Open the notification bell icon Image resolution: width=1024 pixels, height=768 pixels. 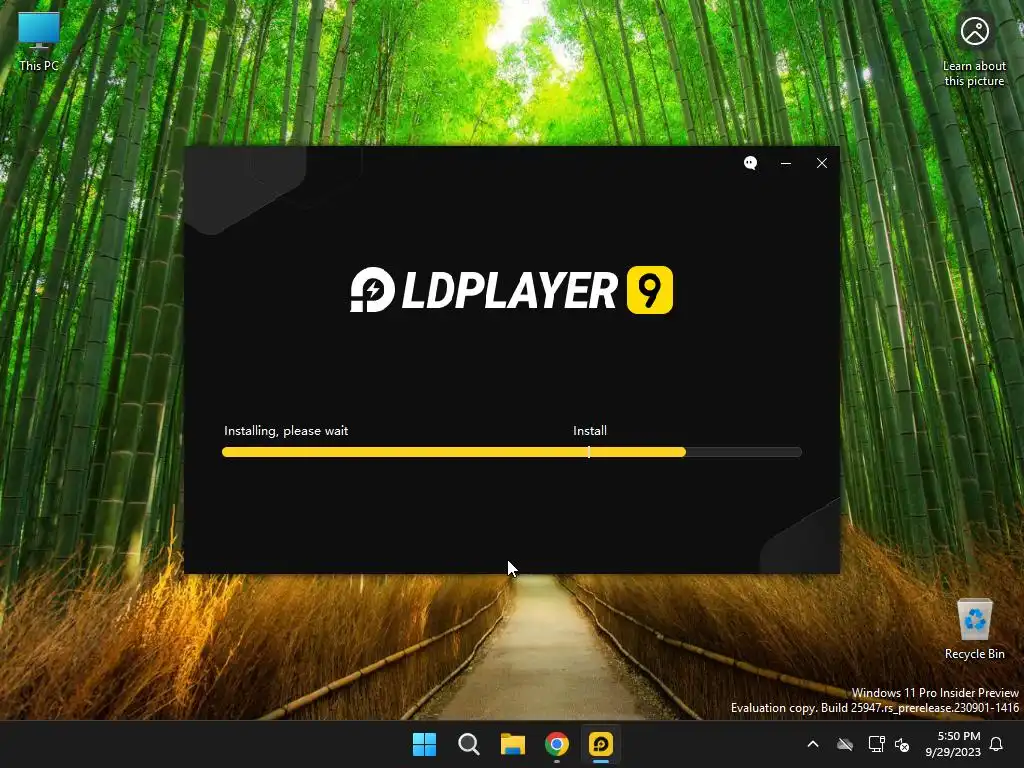tap(997, 744)
